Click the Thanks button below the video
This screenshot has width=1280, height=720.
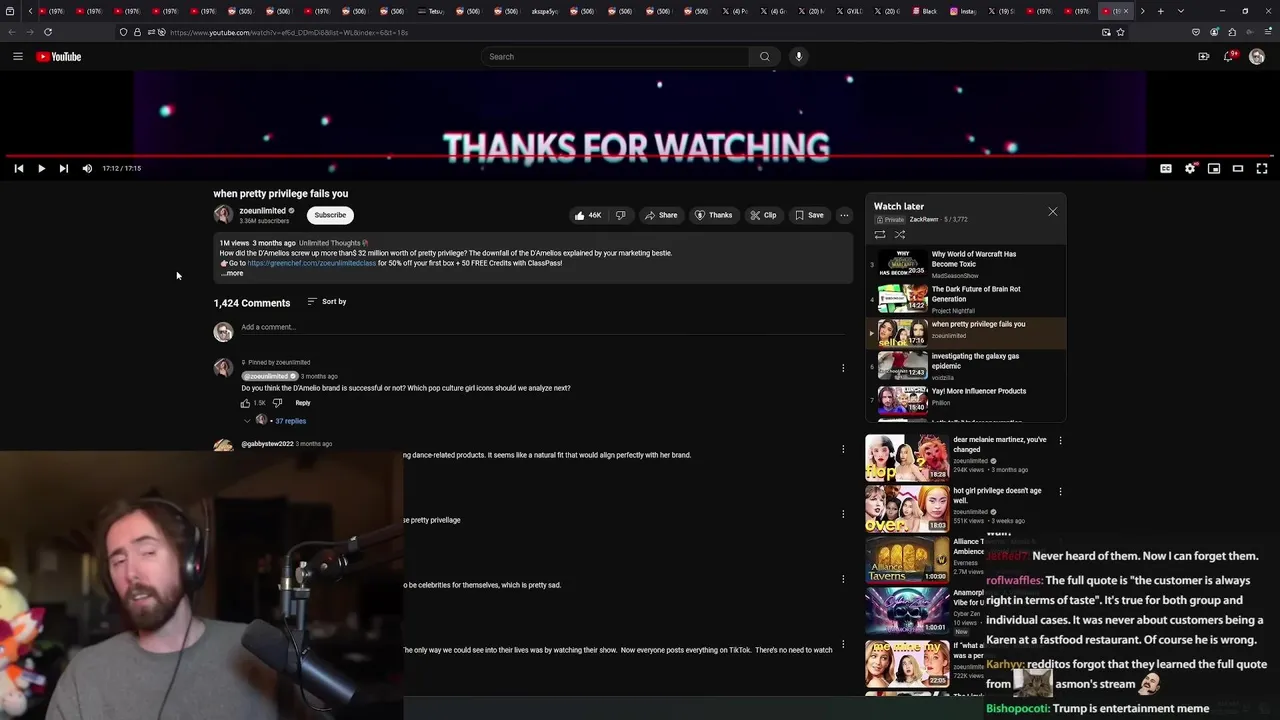click(x=714, y=215)
